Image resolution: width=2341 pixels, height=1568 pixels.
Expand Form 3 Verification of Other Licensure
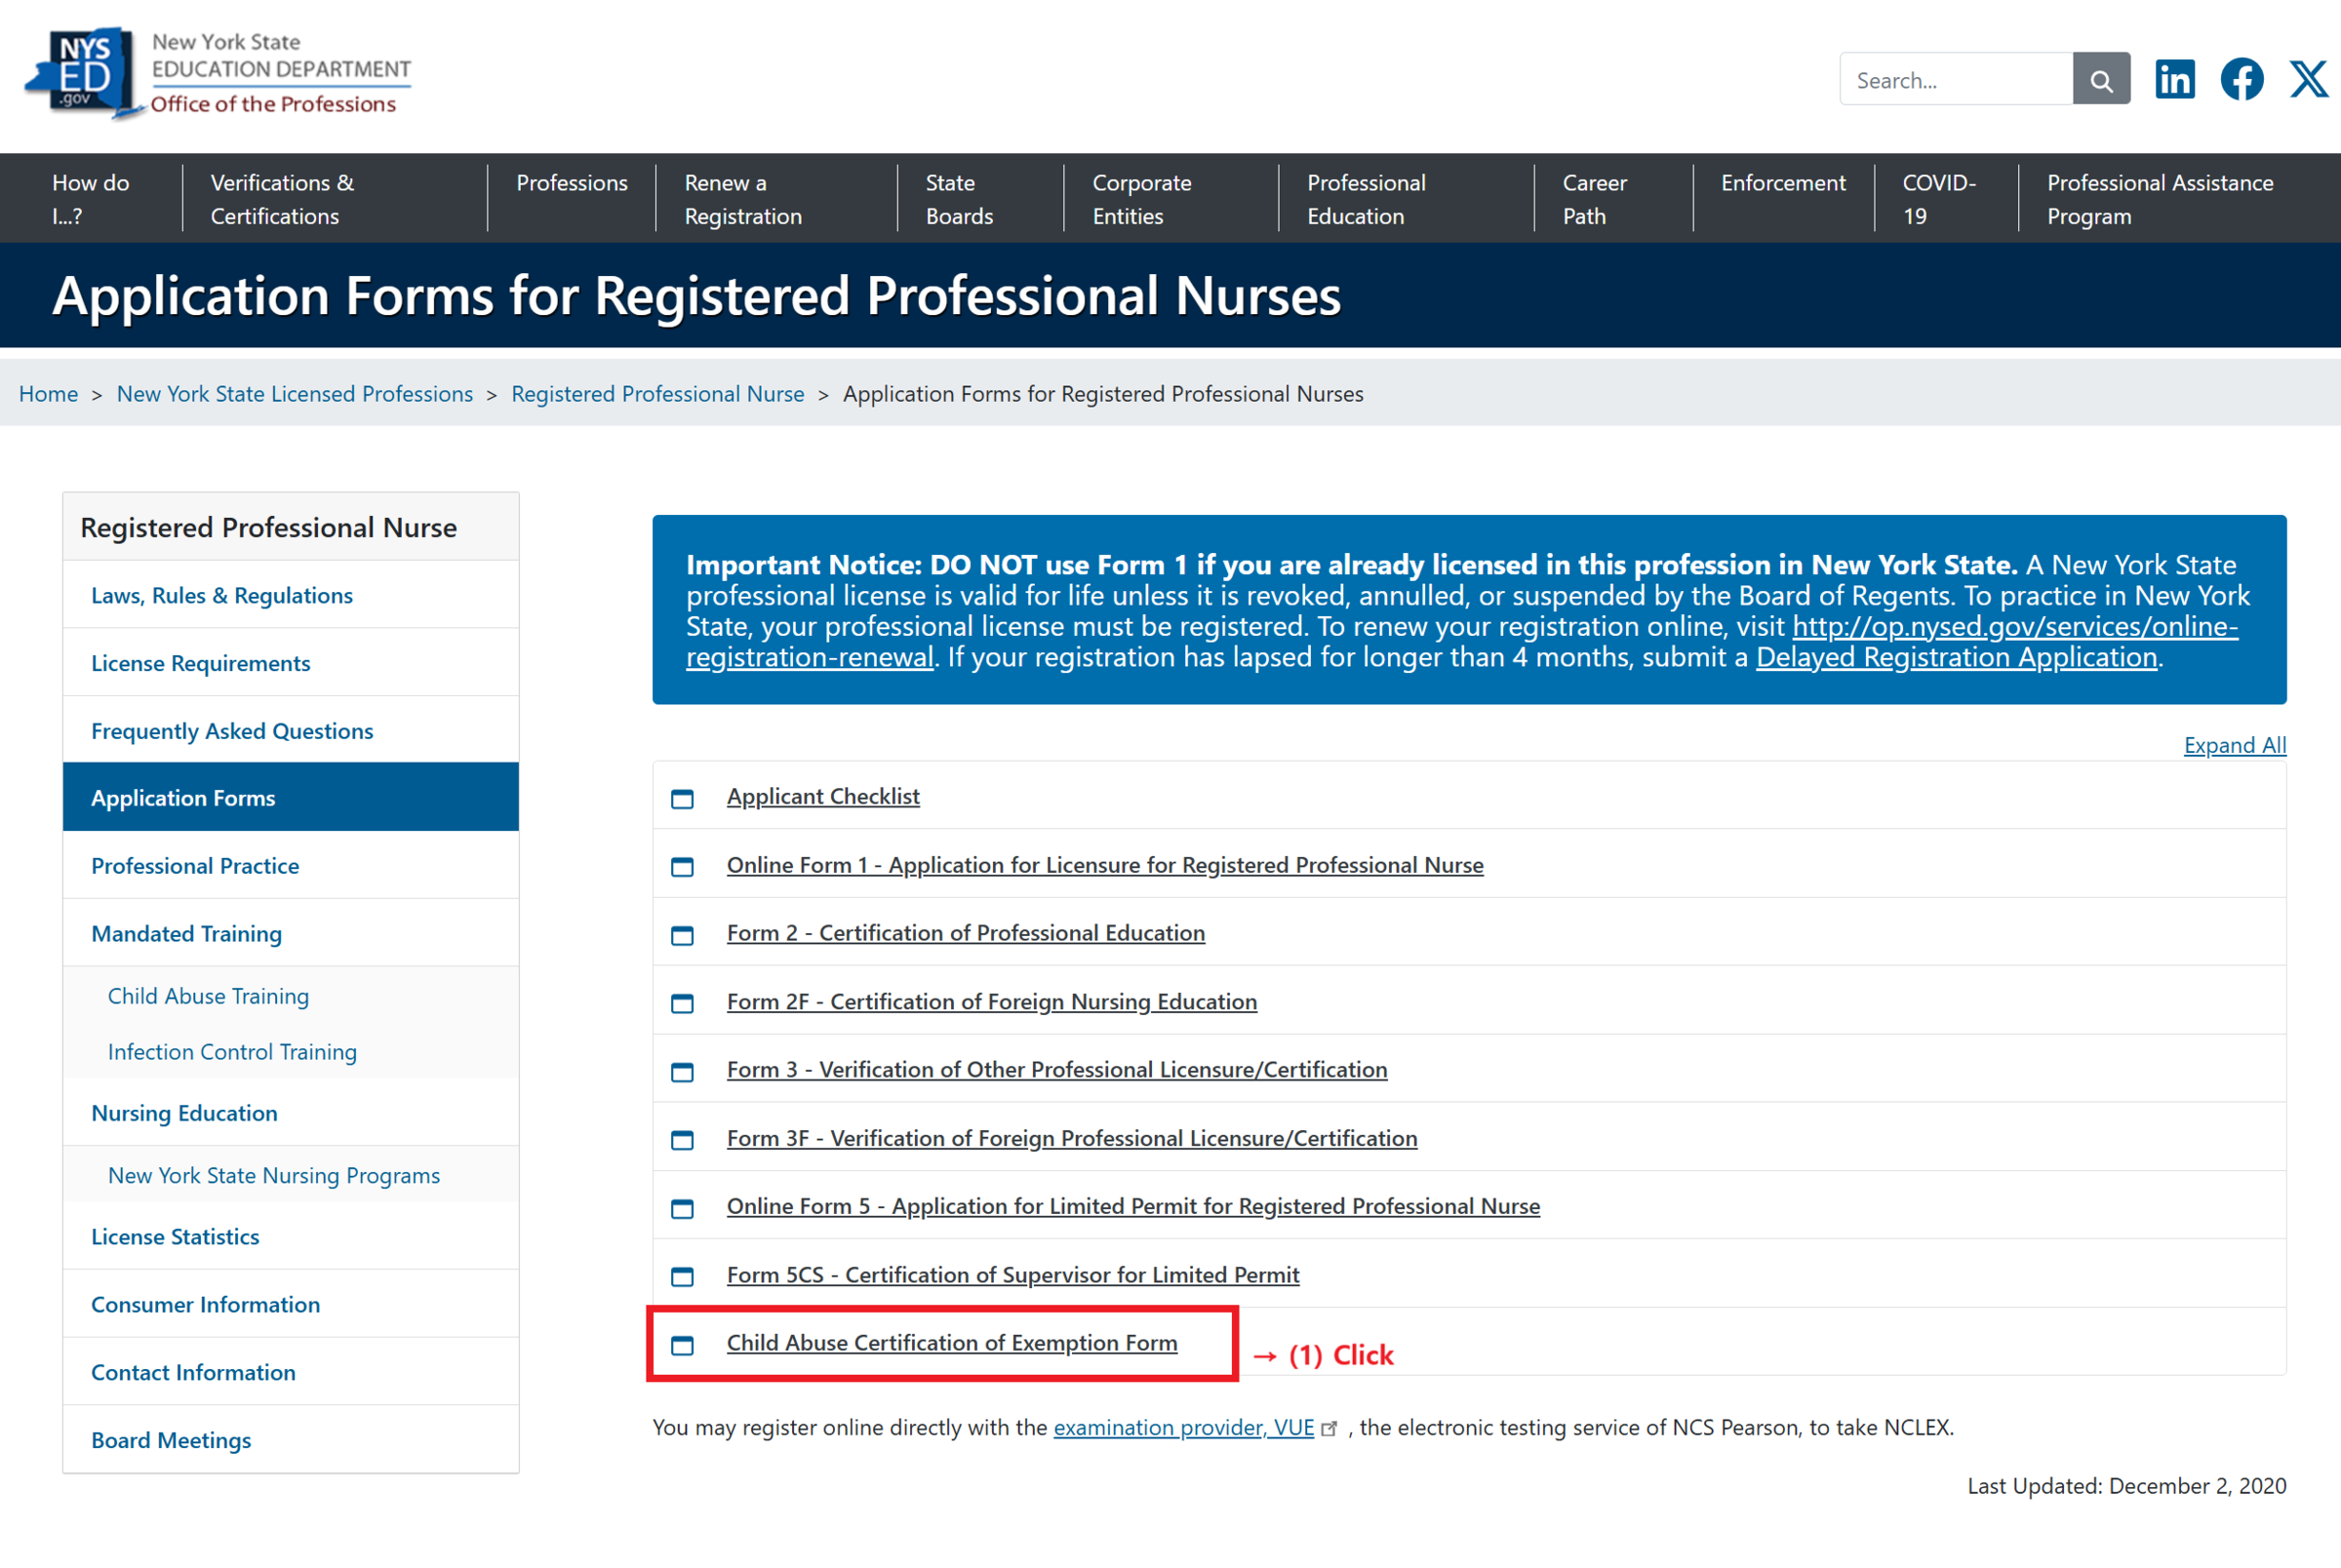coord(1057,1069)
